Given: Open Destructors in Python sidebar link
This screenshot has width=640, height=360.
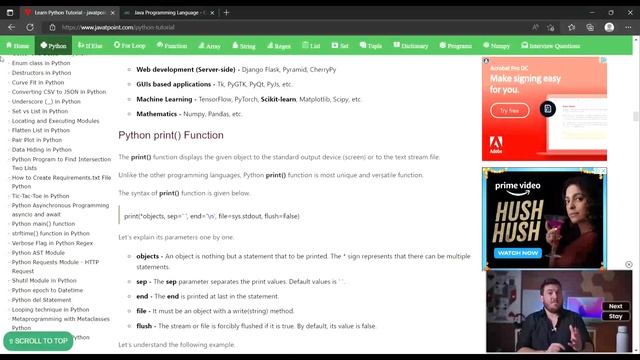Looking at the screenshot, I should point(41,73).
